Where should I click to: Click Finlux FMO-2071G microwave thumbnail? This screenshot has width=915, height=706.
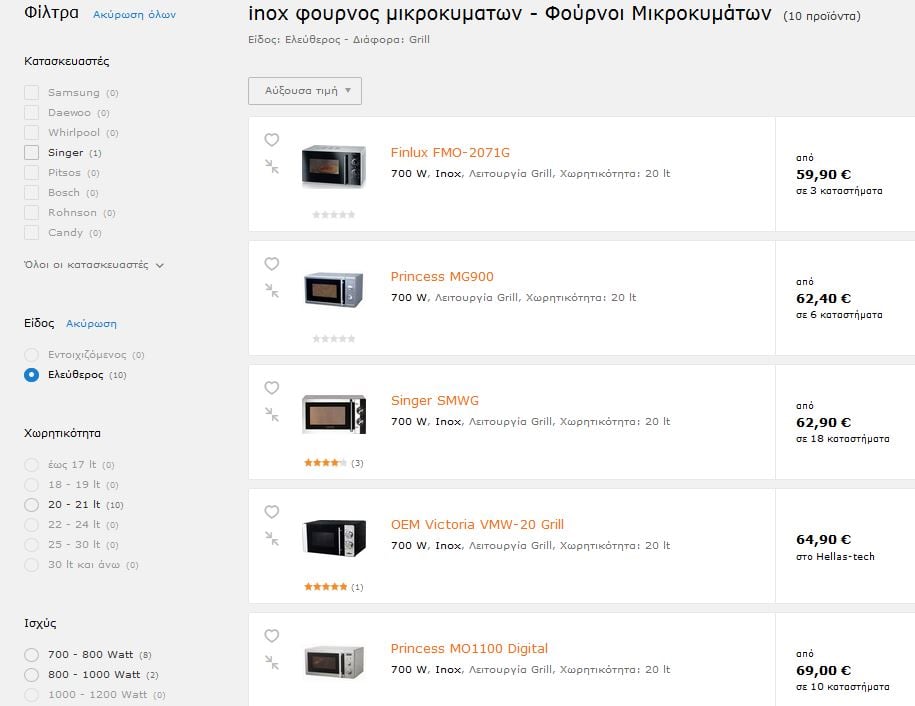coord(334,166)
